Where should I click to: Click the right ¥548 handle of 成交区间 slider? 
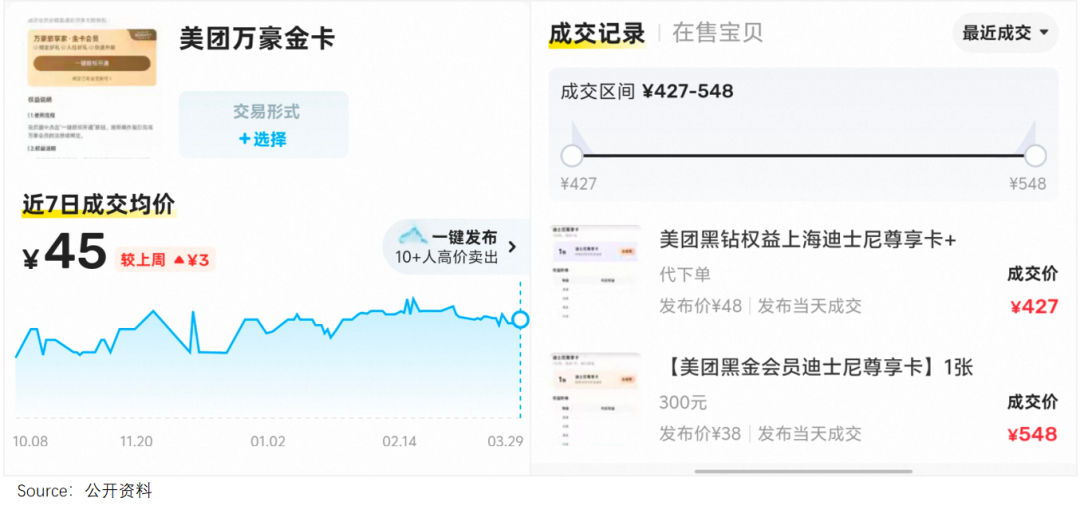click(1036, 156)
